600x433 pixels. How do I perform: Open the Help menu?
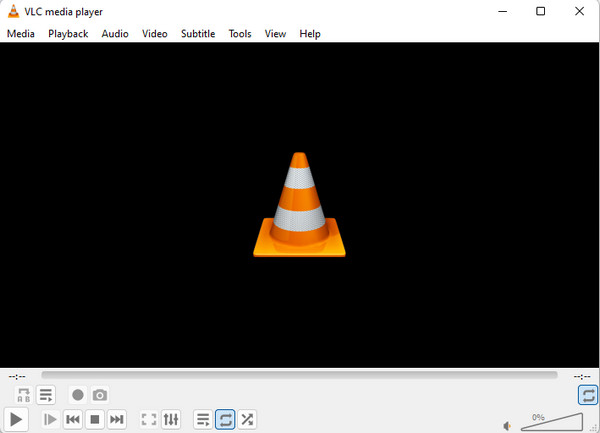310,34
